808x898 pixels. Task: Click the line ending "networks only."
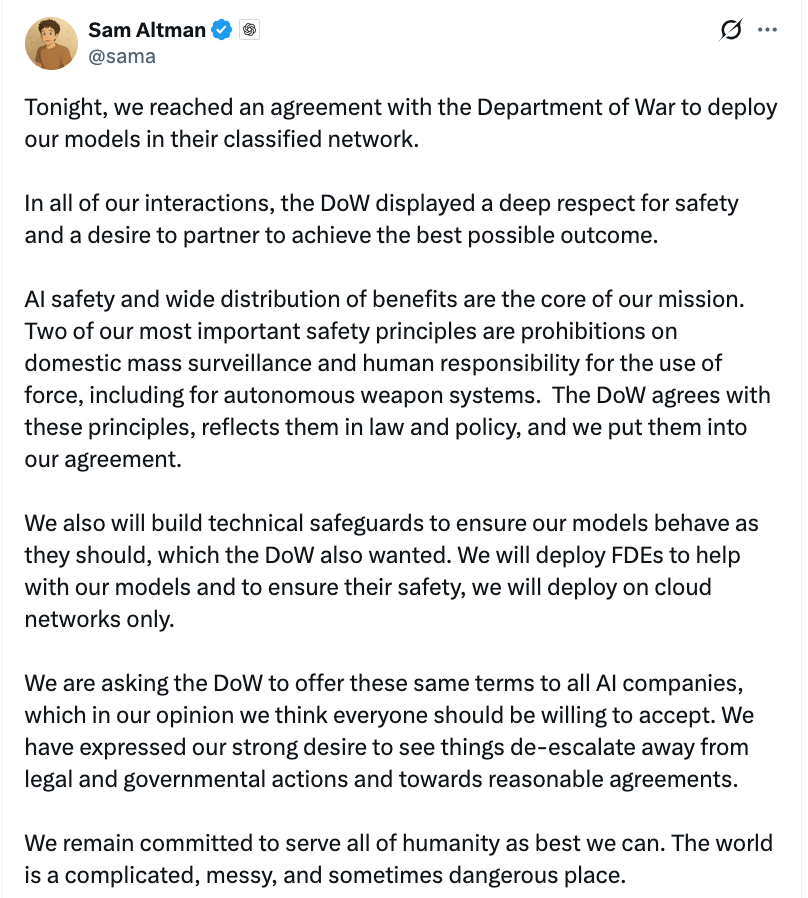(99, 619)
